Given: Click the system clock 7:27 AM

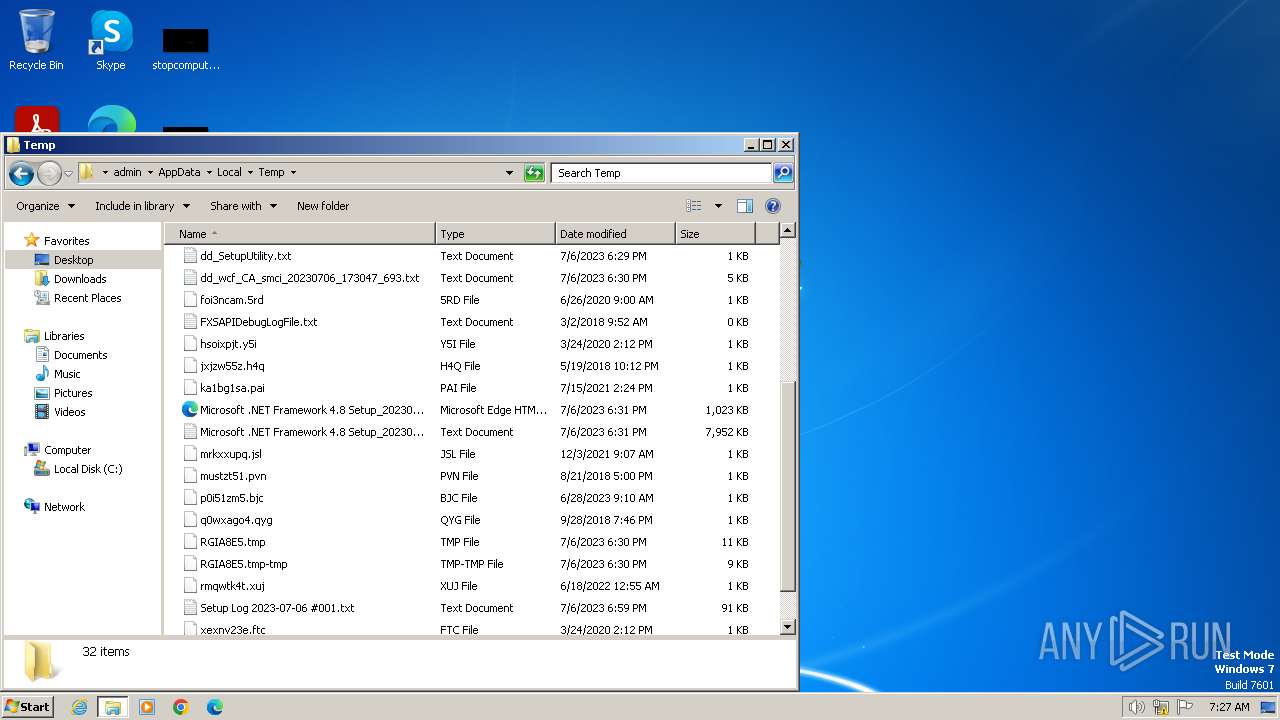Looking at the screenshot, I should click(1229, 707).
